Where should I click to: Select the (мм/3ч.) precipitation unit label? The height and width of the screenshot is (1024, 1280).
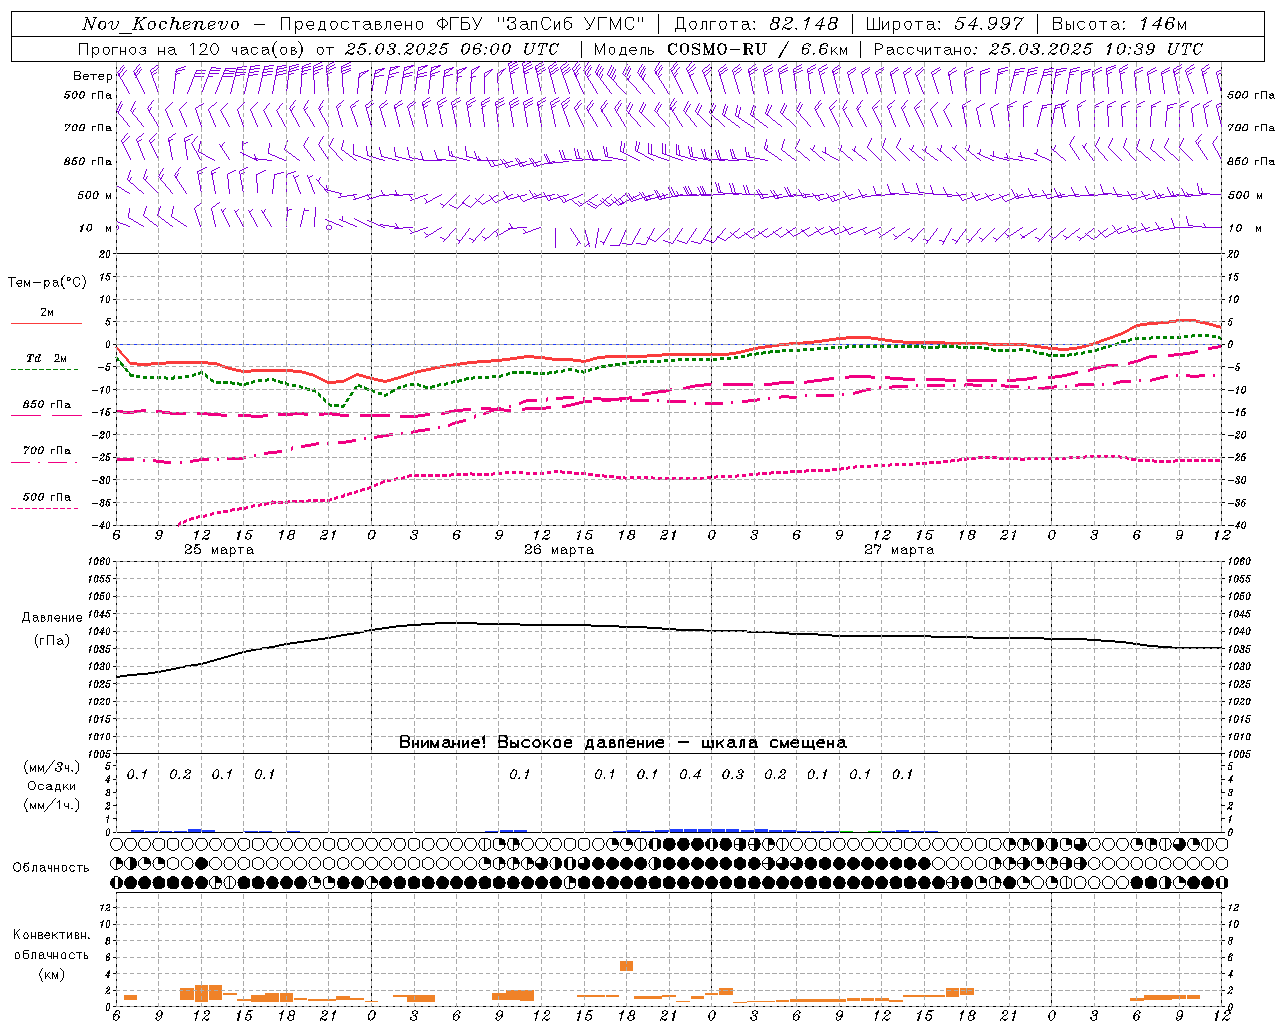click(x=52, y=768)
